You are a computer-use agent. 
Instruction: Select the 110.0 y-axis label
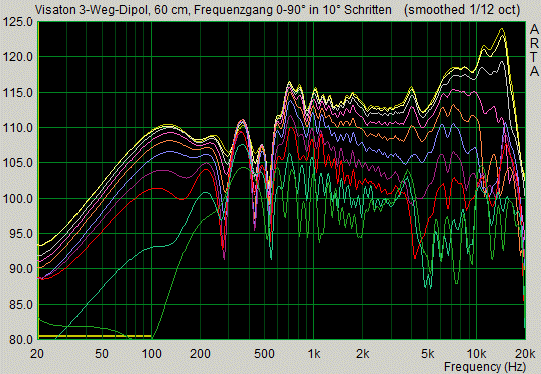point(18,128)
